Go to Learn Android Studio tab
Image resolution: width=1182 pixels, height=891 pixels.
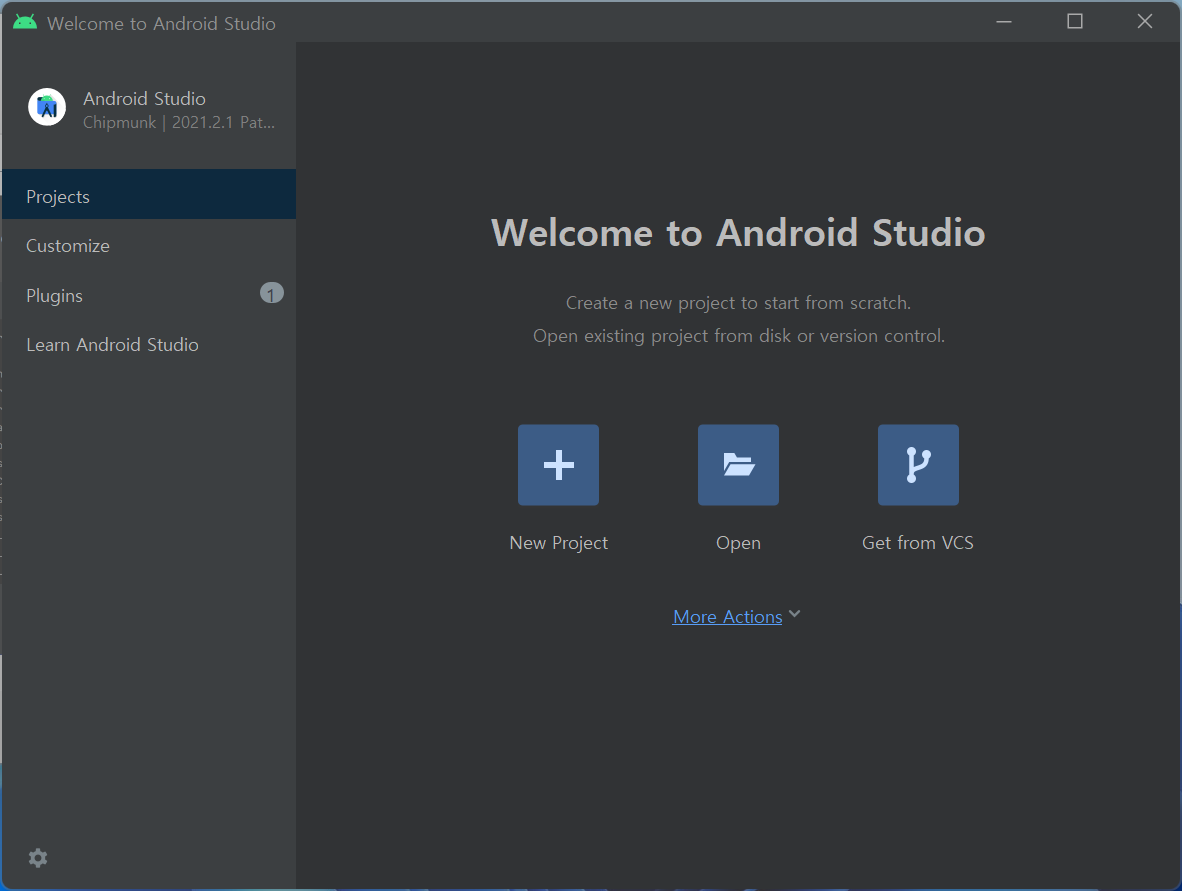pyautogui.click(x=149, y=344)
